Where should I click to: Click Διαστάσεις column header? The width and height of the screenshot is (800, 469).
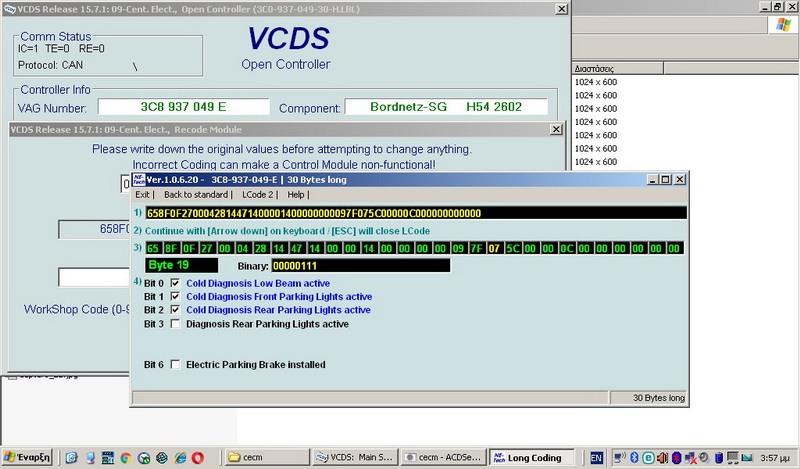tap(617, 68)
